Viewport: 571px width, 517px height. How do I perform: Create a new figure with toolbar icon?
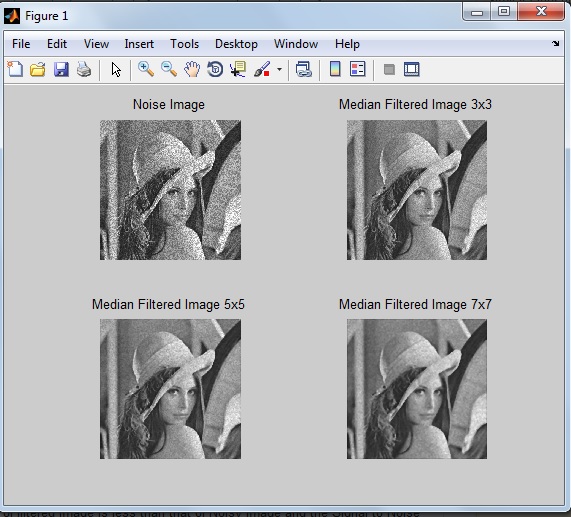click(15, 69)
